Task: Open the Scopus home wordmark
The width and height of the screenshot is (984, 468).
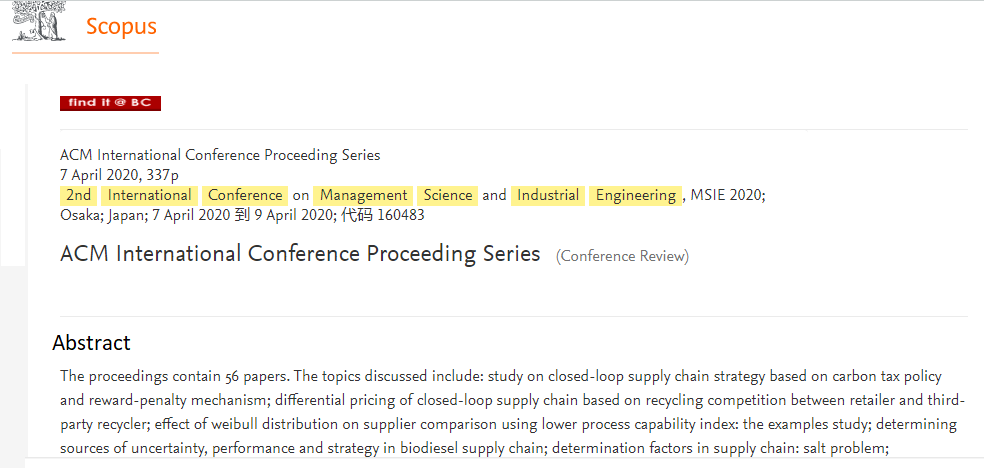Action: 121,27
